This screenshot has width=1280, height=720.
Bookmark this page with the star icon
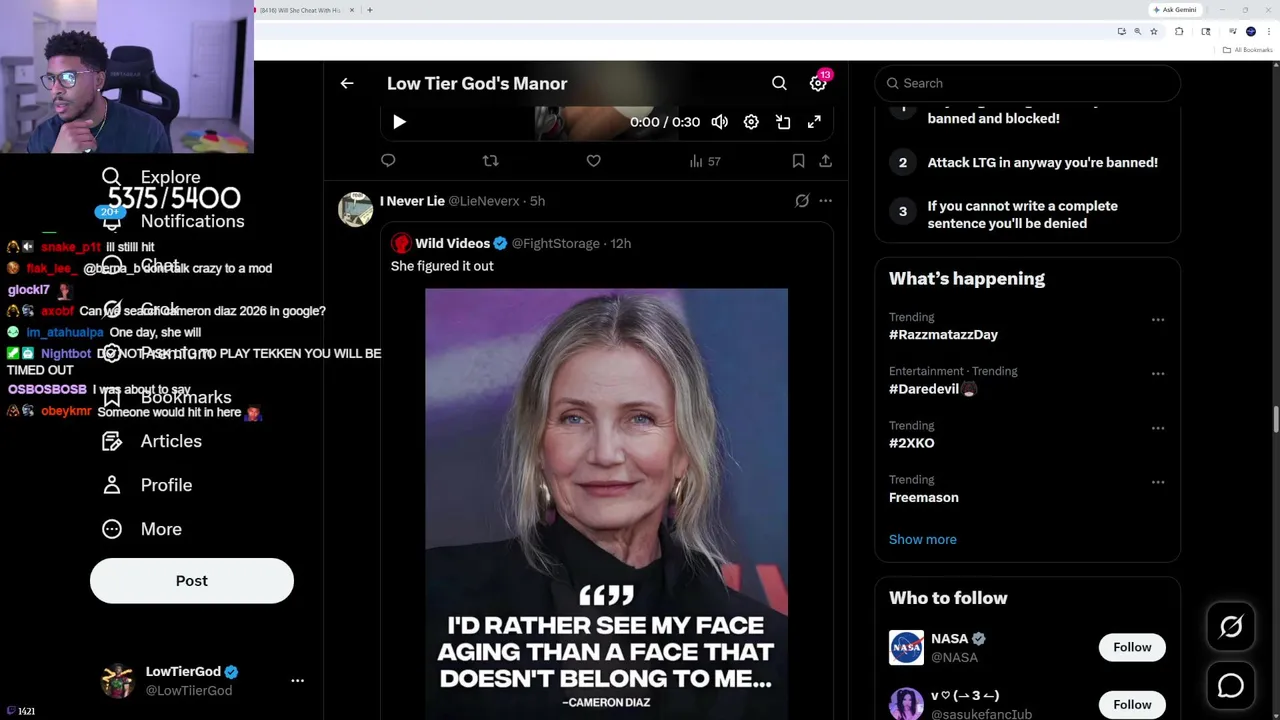1154,32
